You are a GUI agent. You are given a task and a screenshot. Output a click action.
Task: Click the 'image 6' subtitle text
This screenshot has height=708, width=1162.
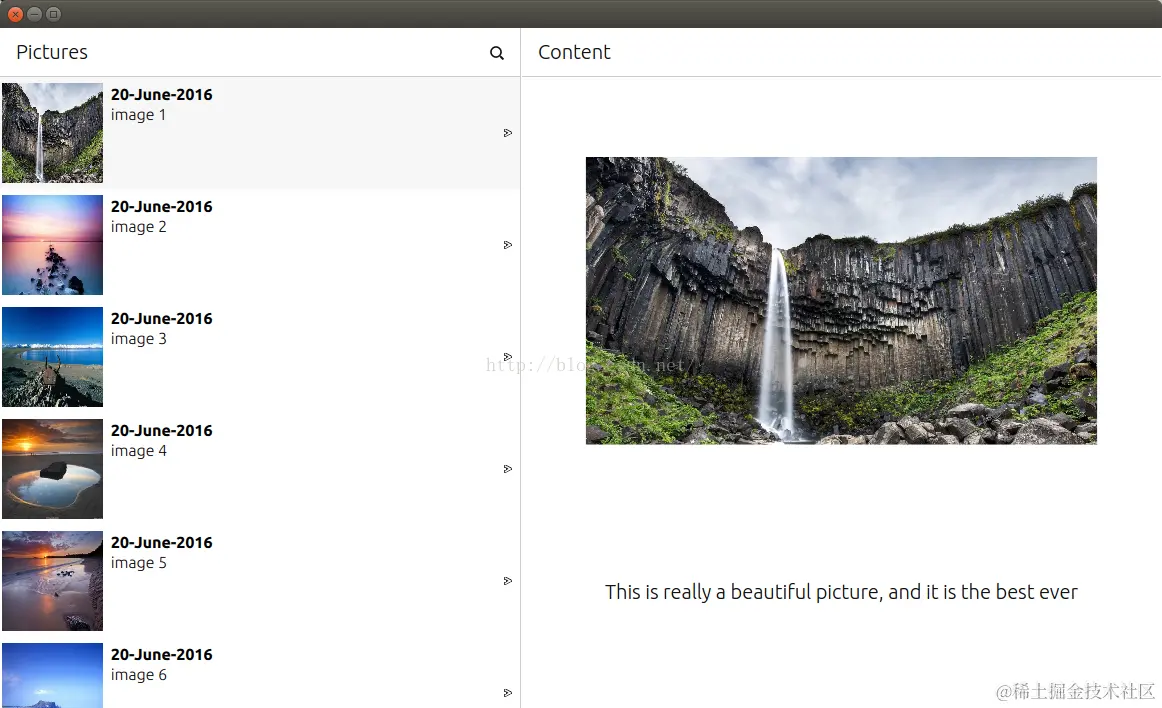click(139, 675)
